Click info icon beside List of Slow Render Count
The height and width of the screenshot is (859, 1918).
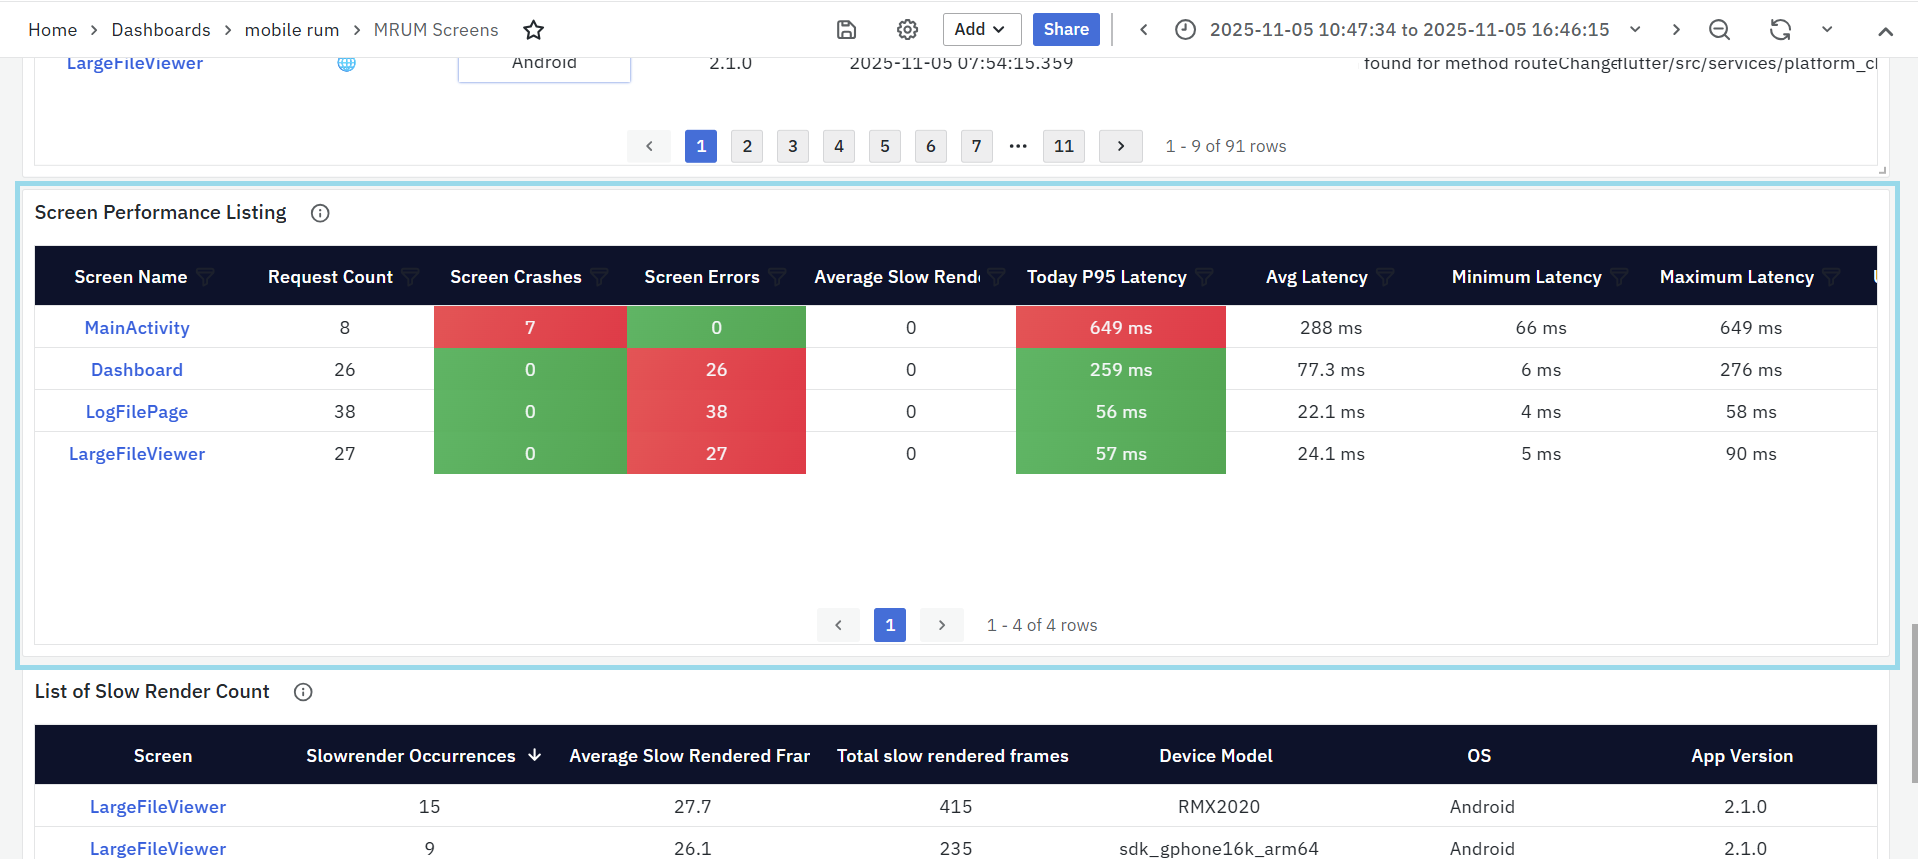click(x=303, y=692)
